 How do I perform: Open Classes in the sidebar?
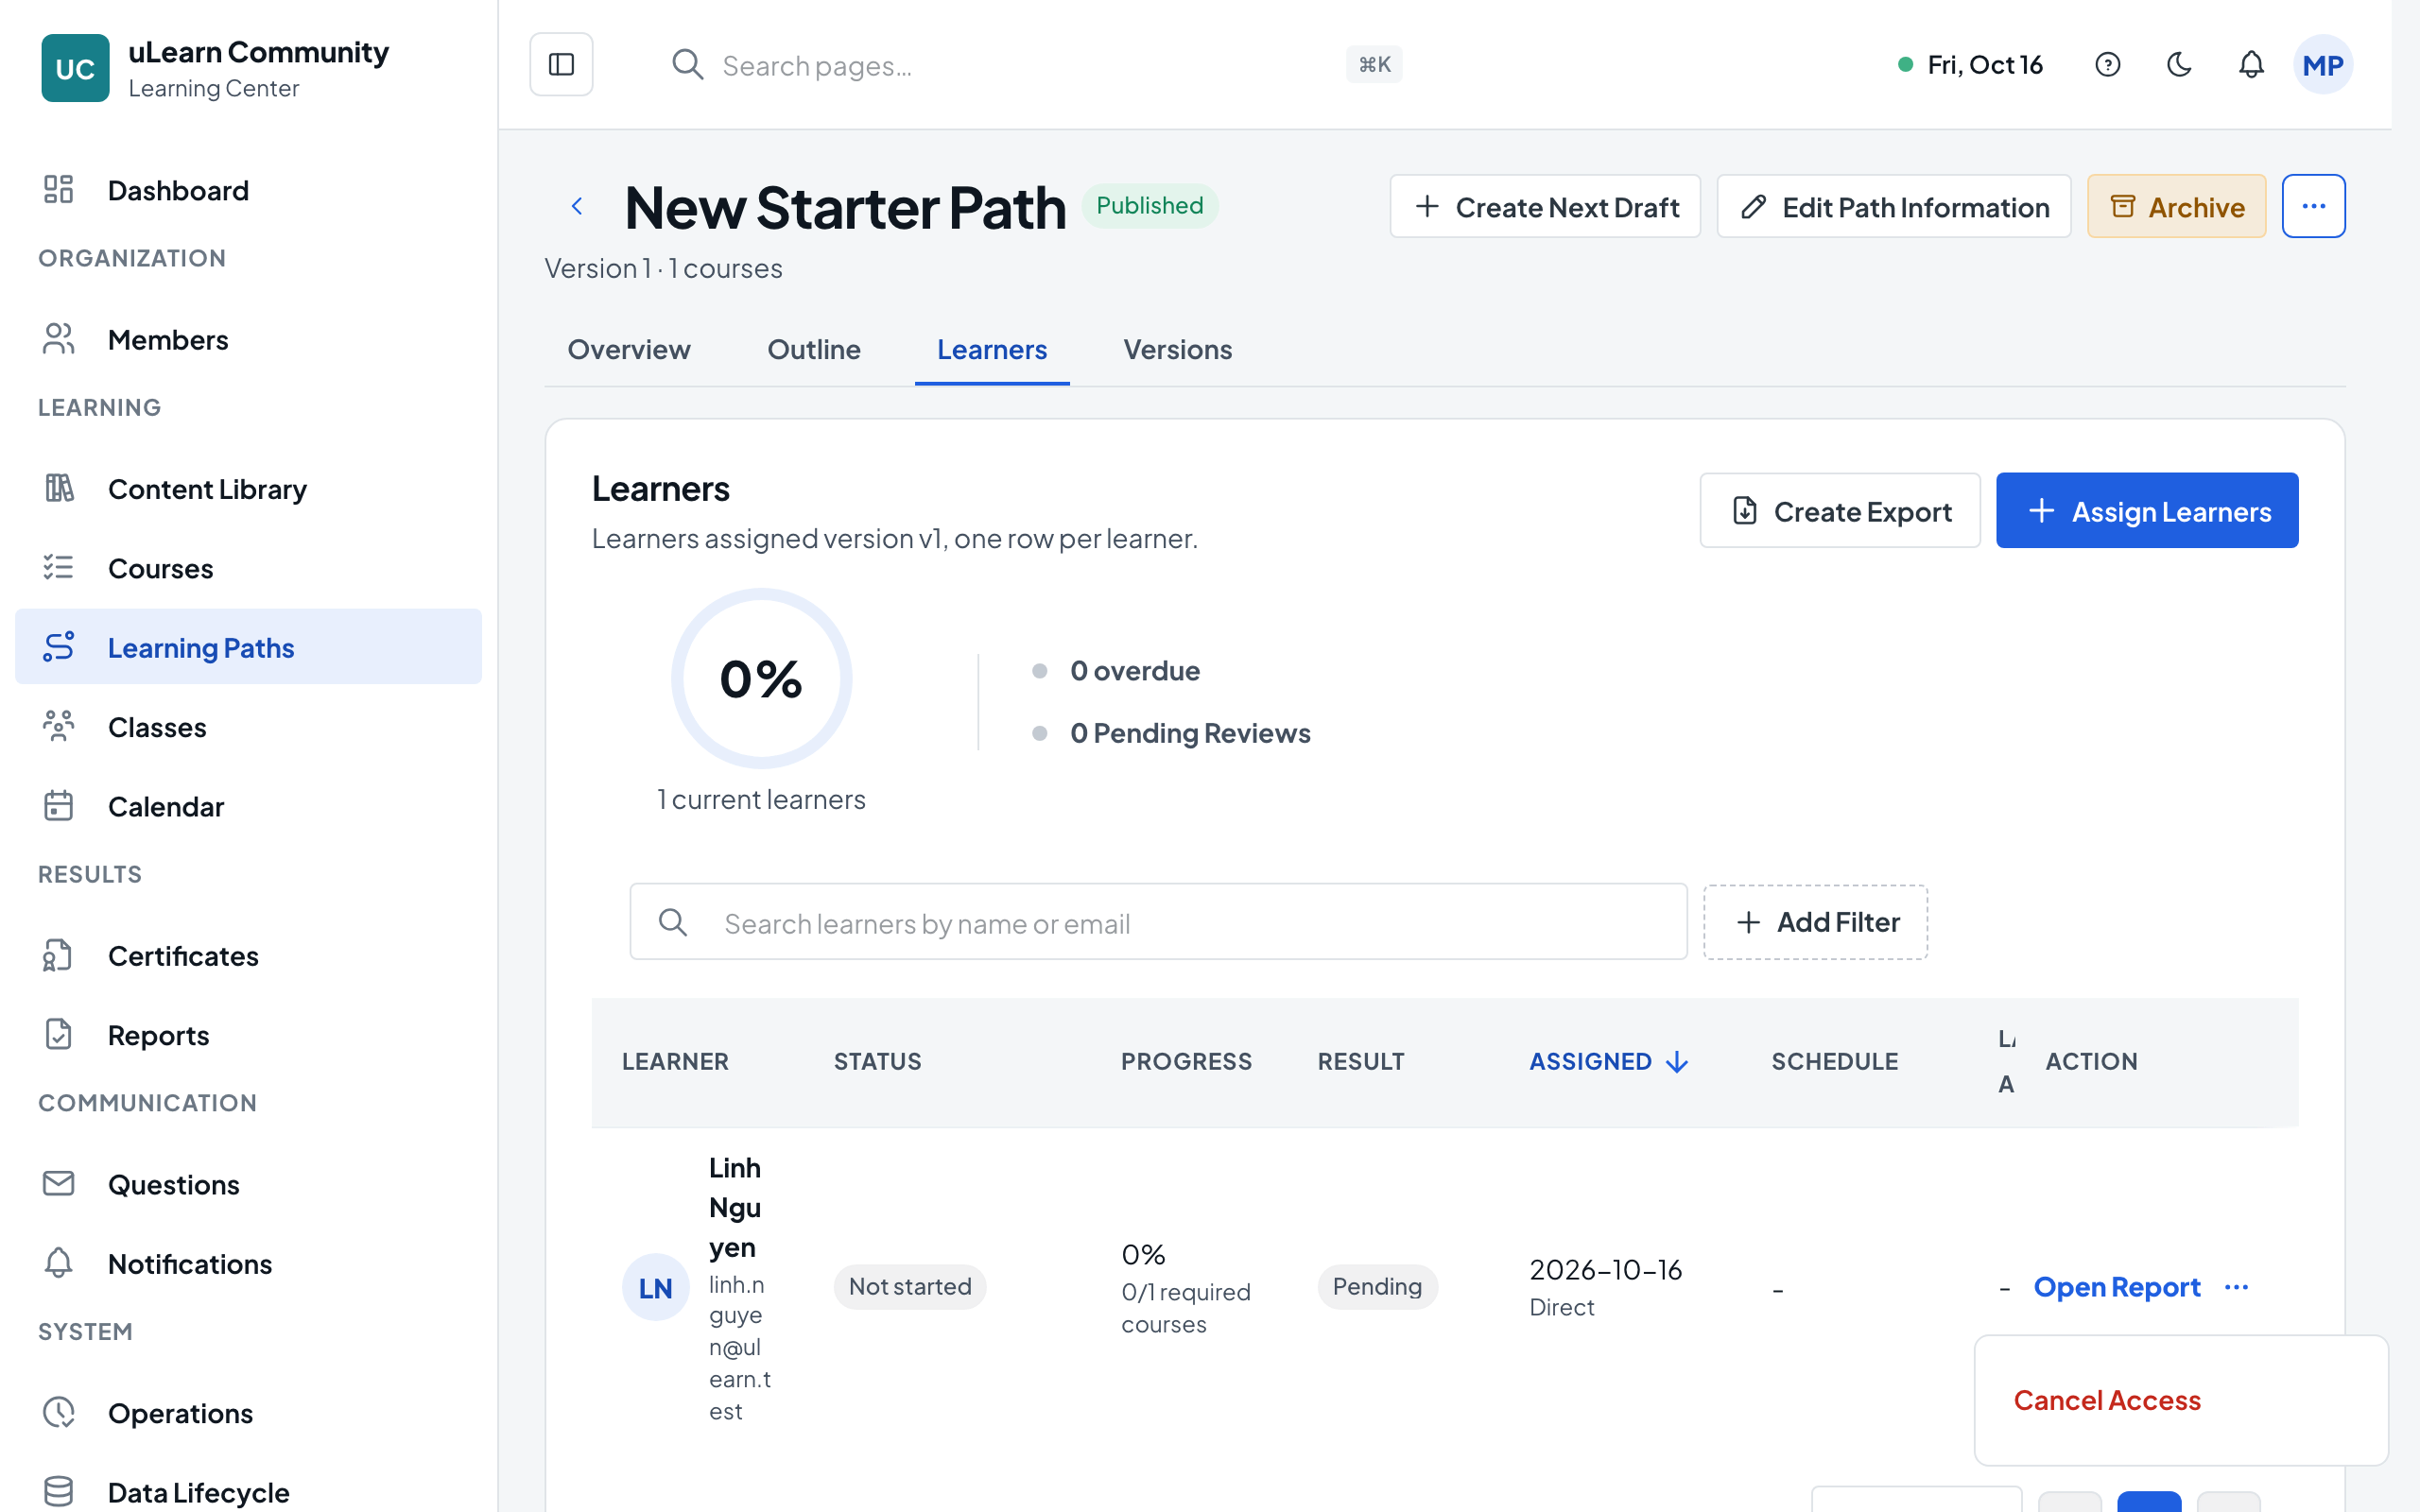(x=248, y=727)
